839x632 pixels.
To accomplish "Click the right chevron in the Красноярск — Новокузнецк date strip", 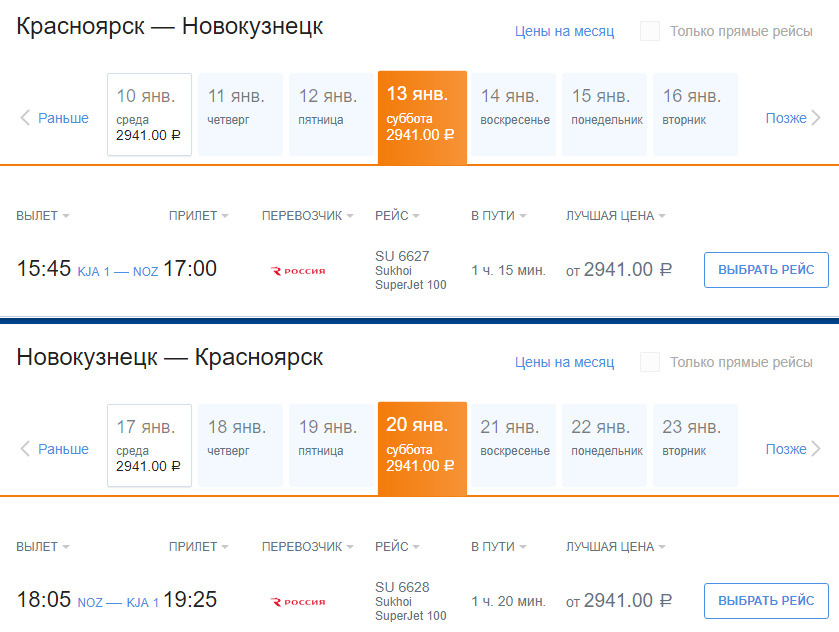I will [815, 118].
